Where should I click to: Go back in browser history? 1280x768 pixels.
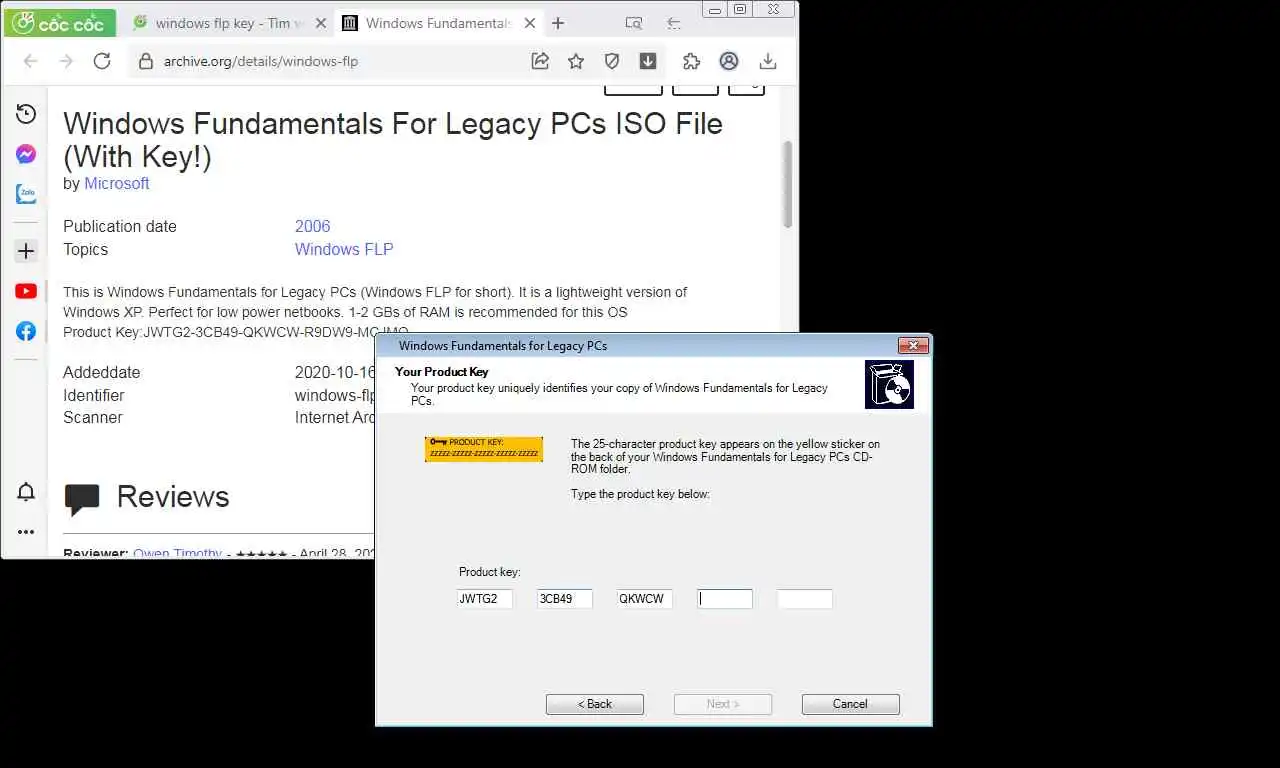(30, 61)
